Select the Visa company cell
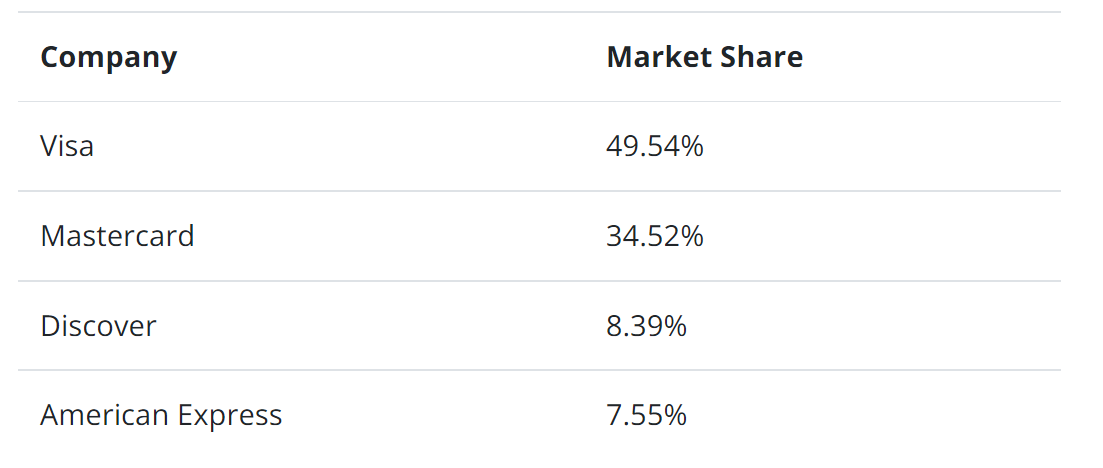1103x468 pixels. (x=67, y=146)
